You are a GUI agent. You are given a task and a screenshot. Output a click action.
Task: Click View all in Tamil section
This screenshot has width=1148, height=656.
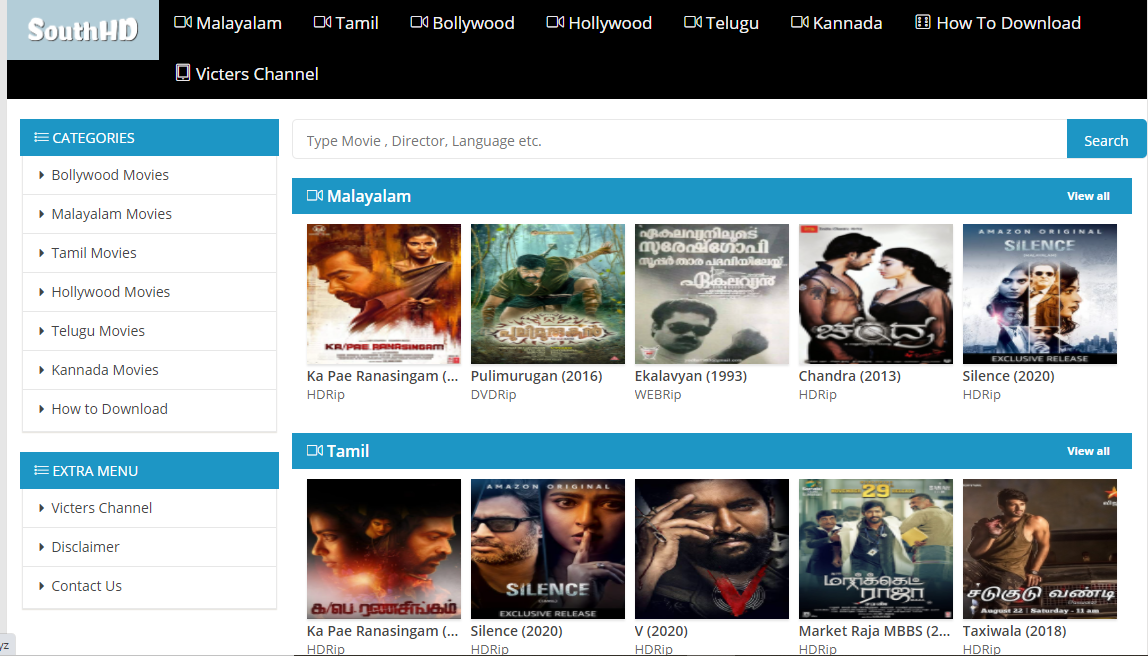[1088, 451]
